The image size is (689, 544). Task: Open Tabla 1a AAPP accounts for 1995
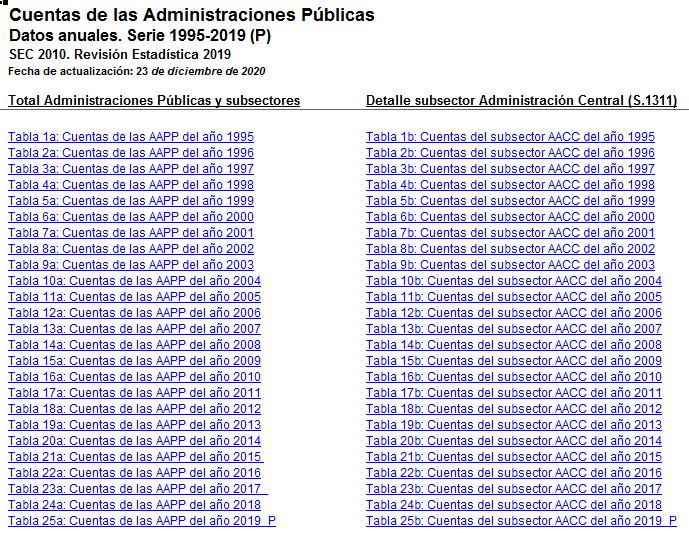pos(131,137)
